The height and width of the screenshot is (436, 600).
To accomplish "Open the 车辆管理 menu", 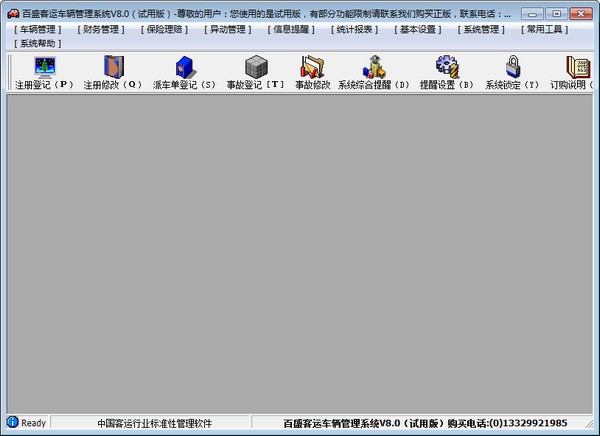I will (x=38, y=29).
